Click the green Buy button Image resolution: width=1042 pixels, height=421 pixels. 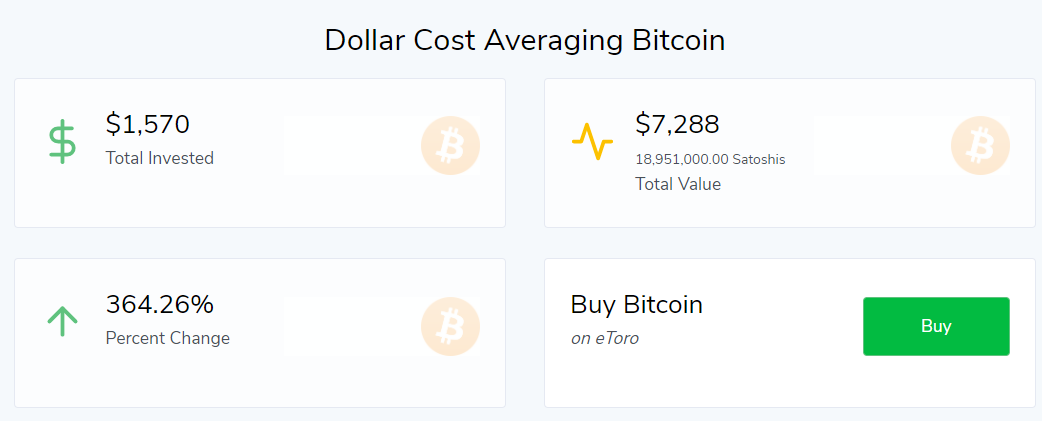[936, 326]
